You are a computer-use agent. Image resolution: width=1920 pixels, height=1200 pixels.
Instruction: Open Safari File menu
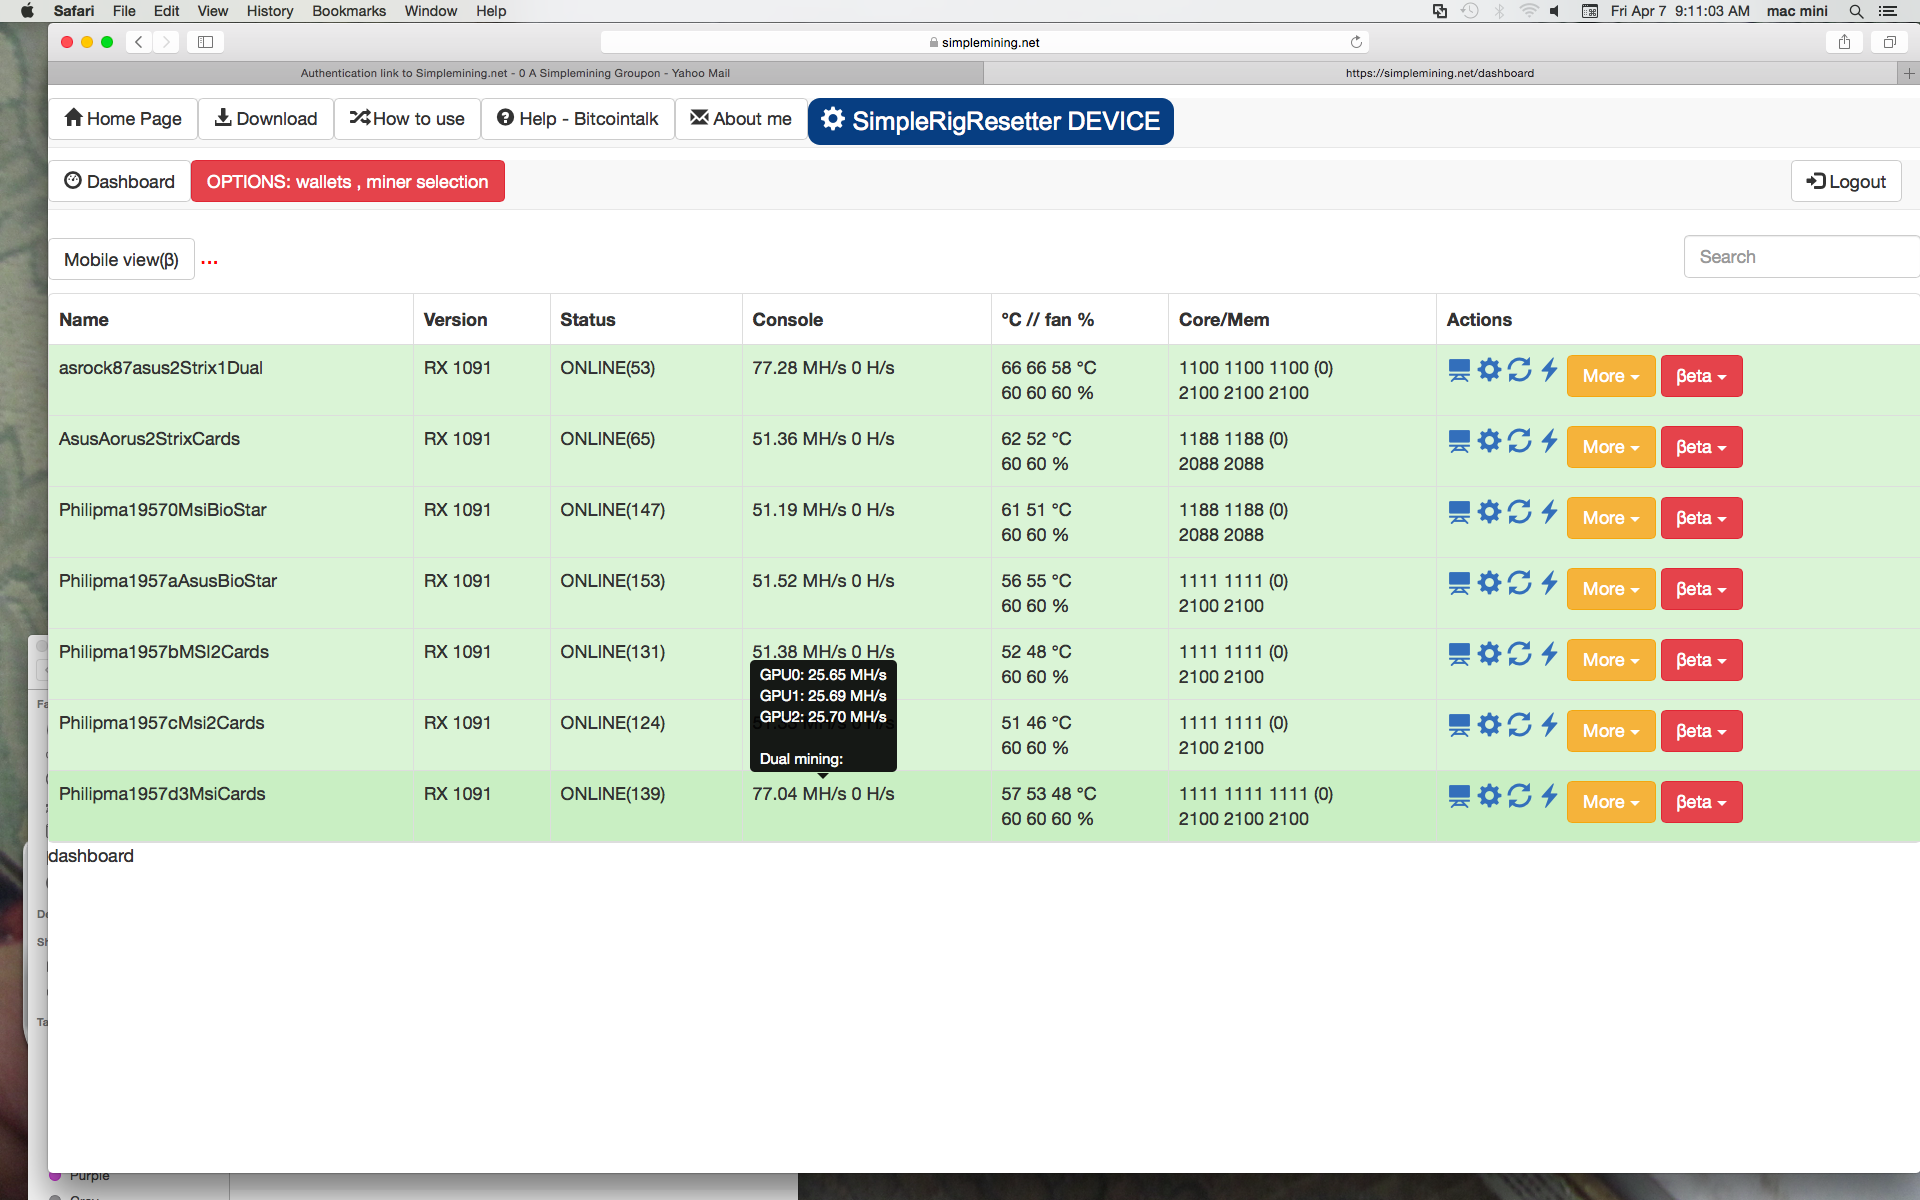coord(124,11)
